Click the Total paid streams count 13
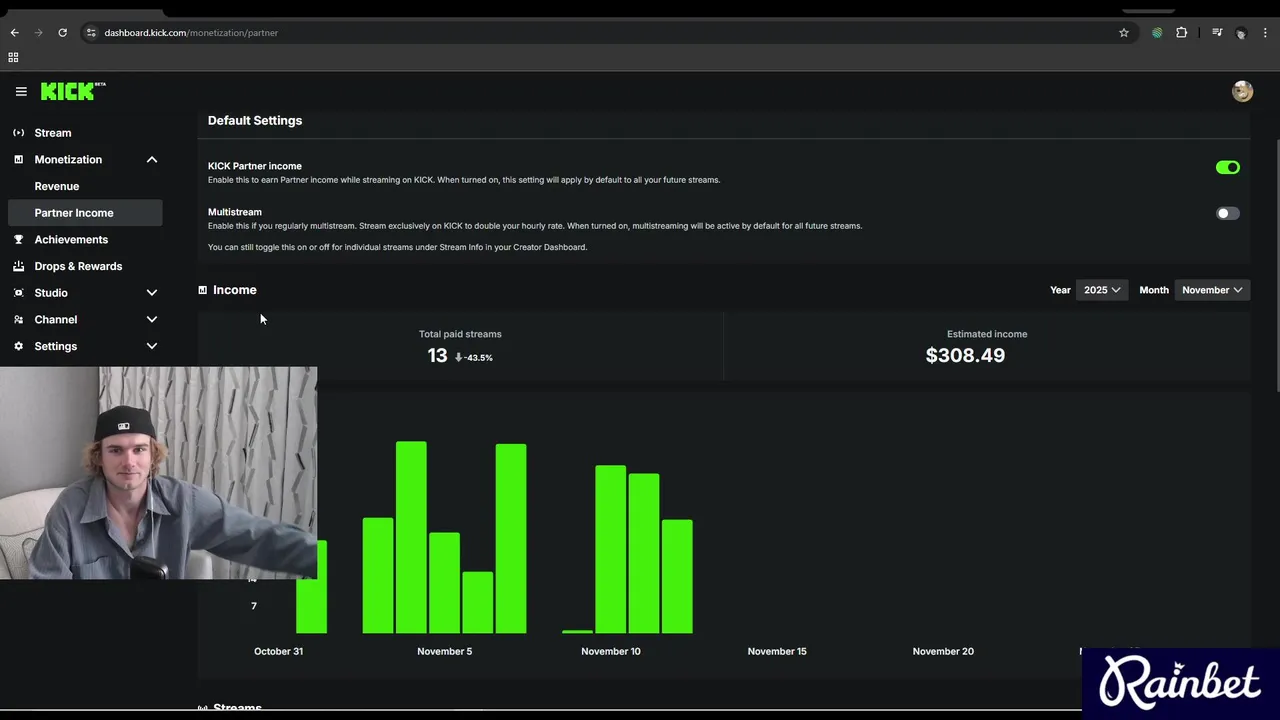1280x720 pixels. [x=437, y=355]
